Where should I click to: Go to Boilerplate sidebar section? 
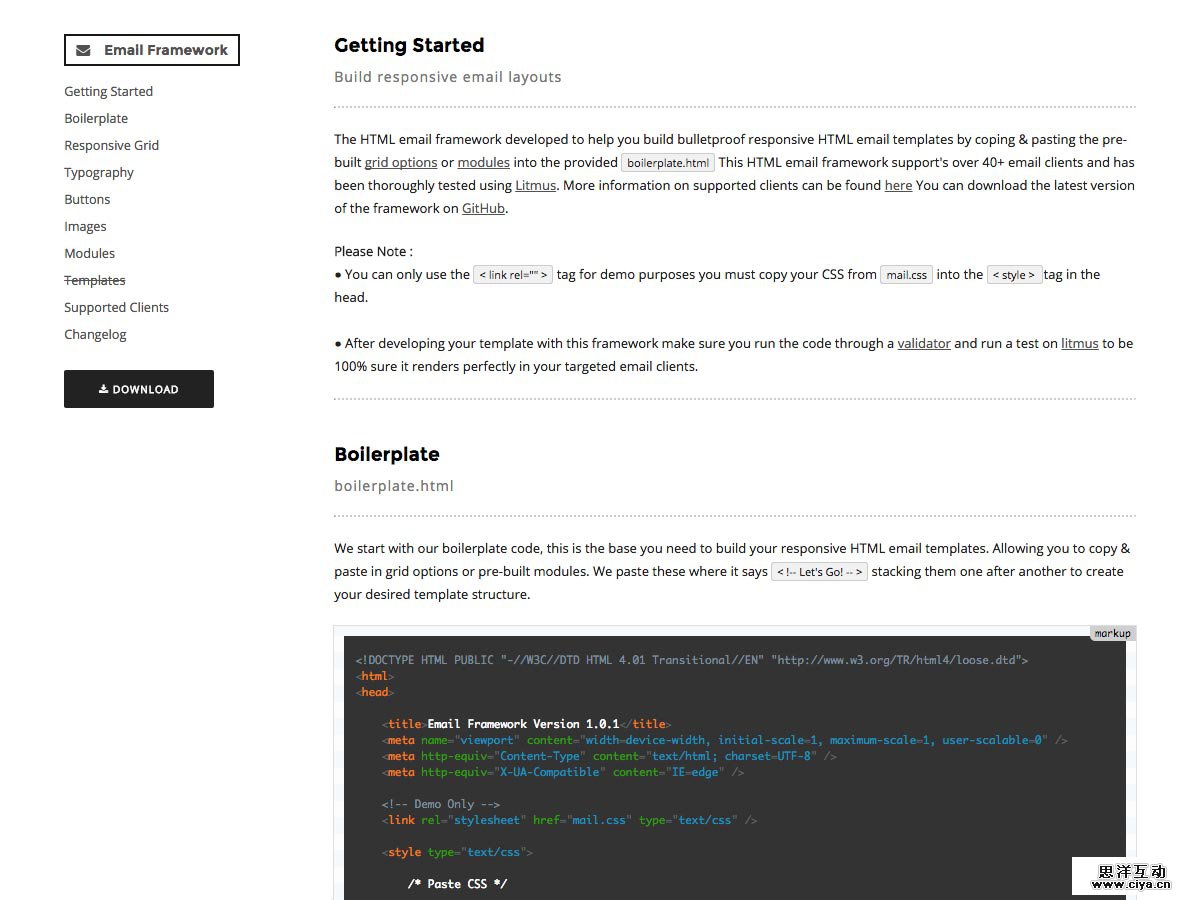pos(96,118)
